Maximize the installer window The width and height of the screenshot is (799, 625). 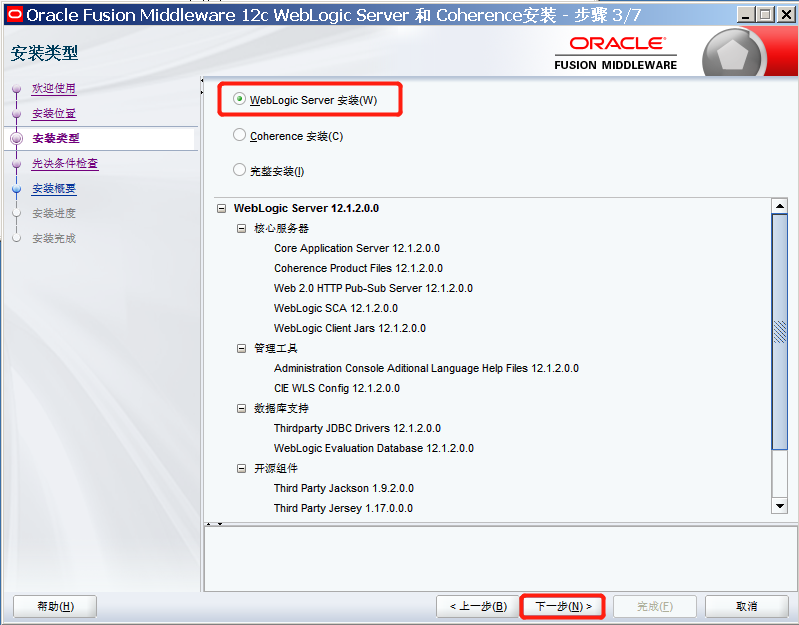point(765,14)
